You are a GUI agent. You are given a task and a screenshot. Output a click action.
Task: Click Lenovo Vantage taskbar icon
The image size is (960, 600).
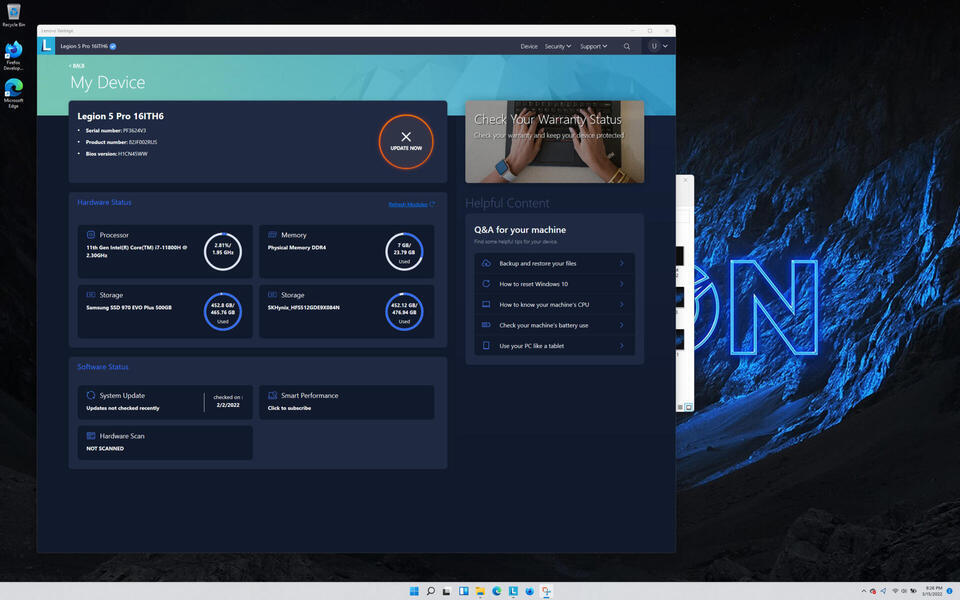tap(513, 591)
